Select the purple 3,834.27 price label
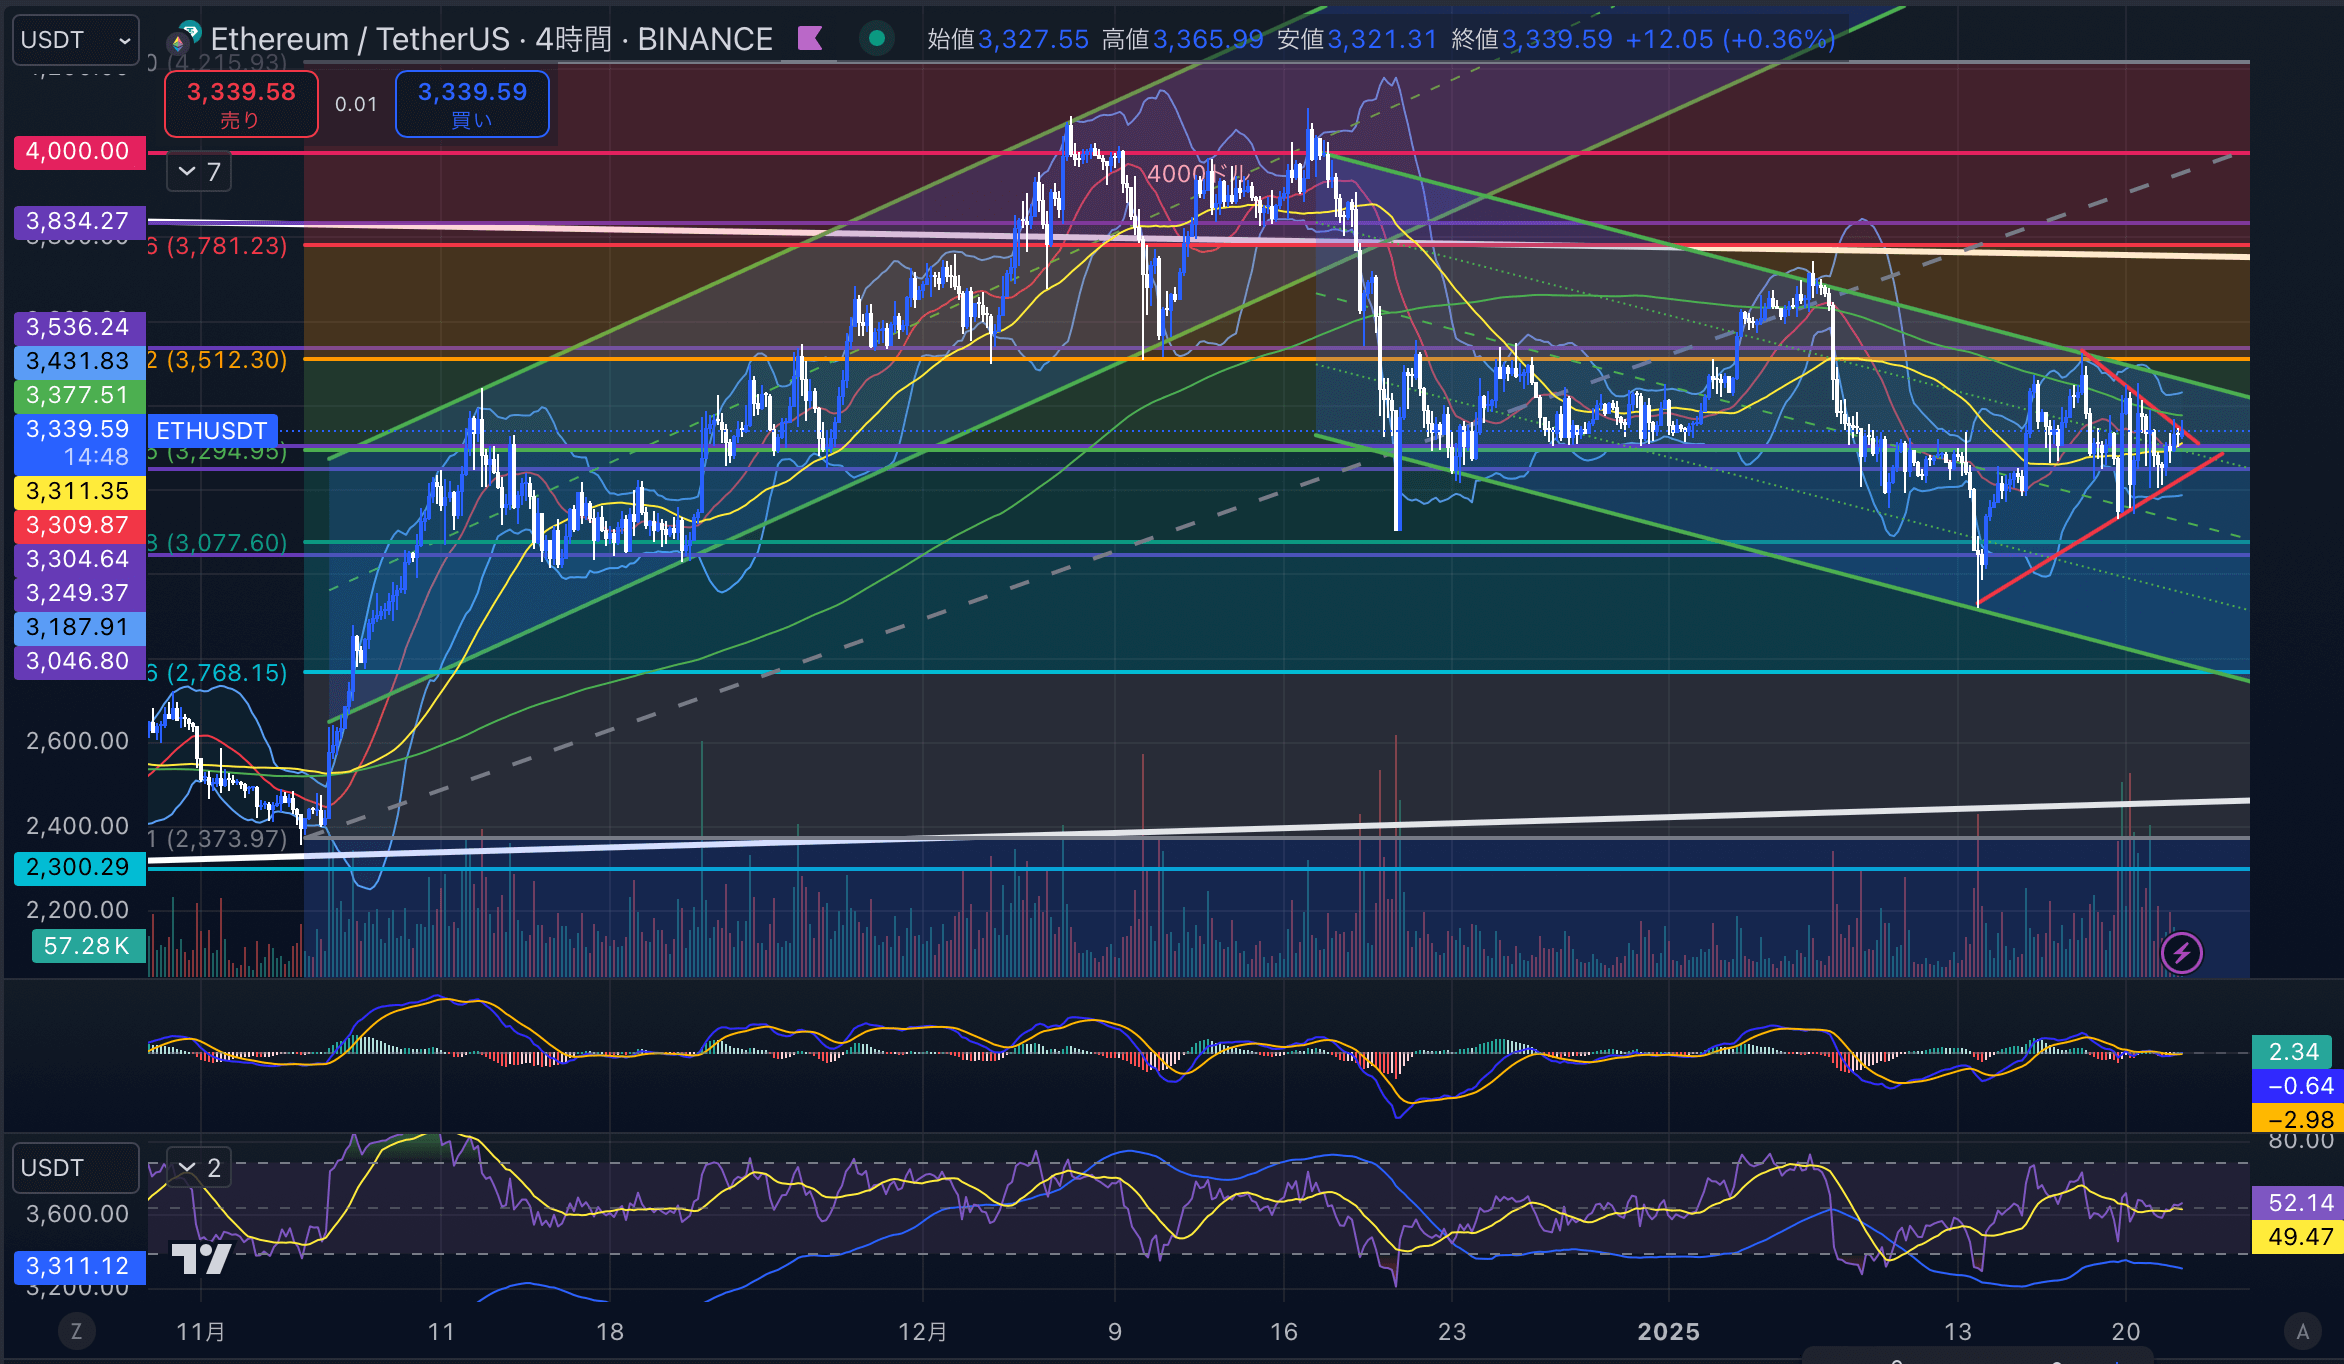 coord(79,221)
